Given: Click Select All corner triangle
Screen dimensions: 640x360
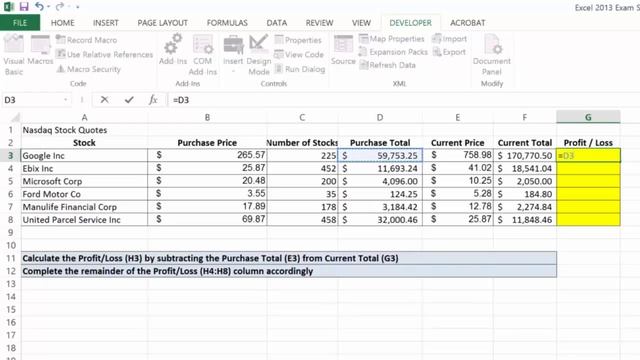Looking at the screenshot, I should pos(15,118).
